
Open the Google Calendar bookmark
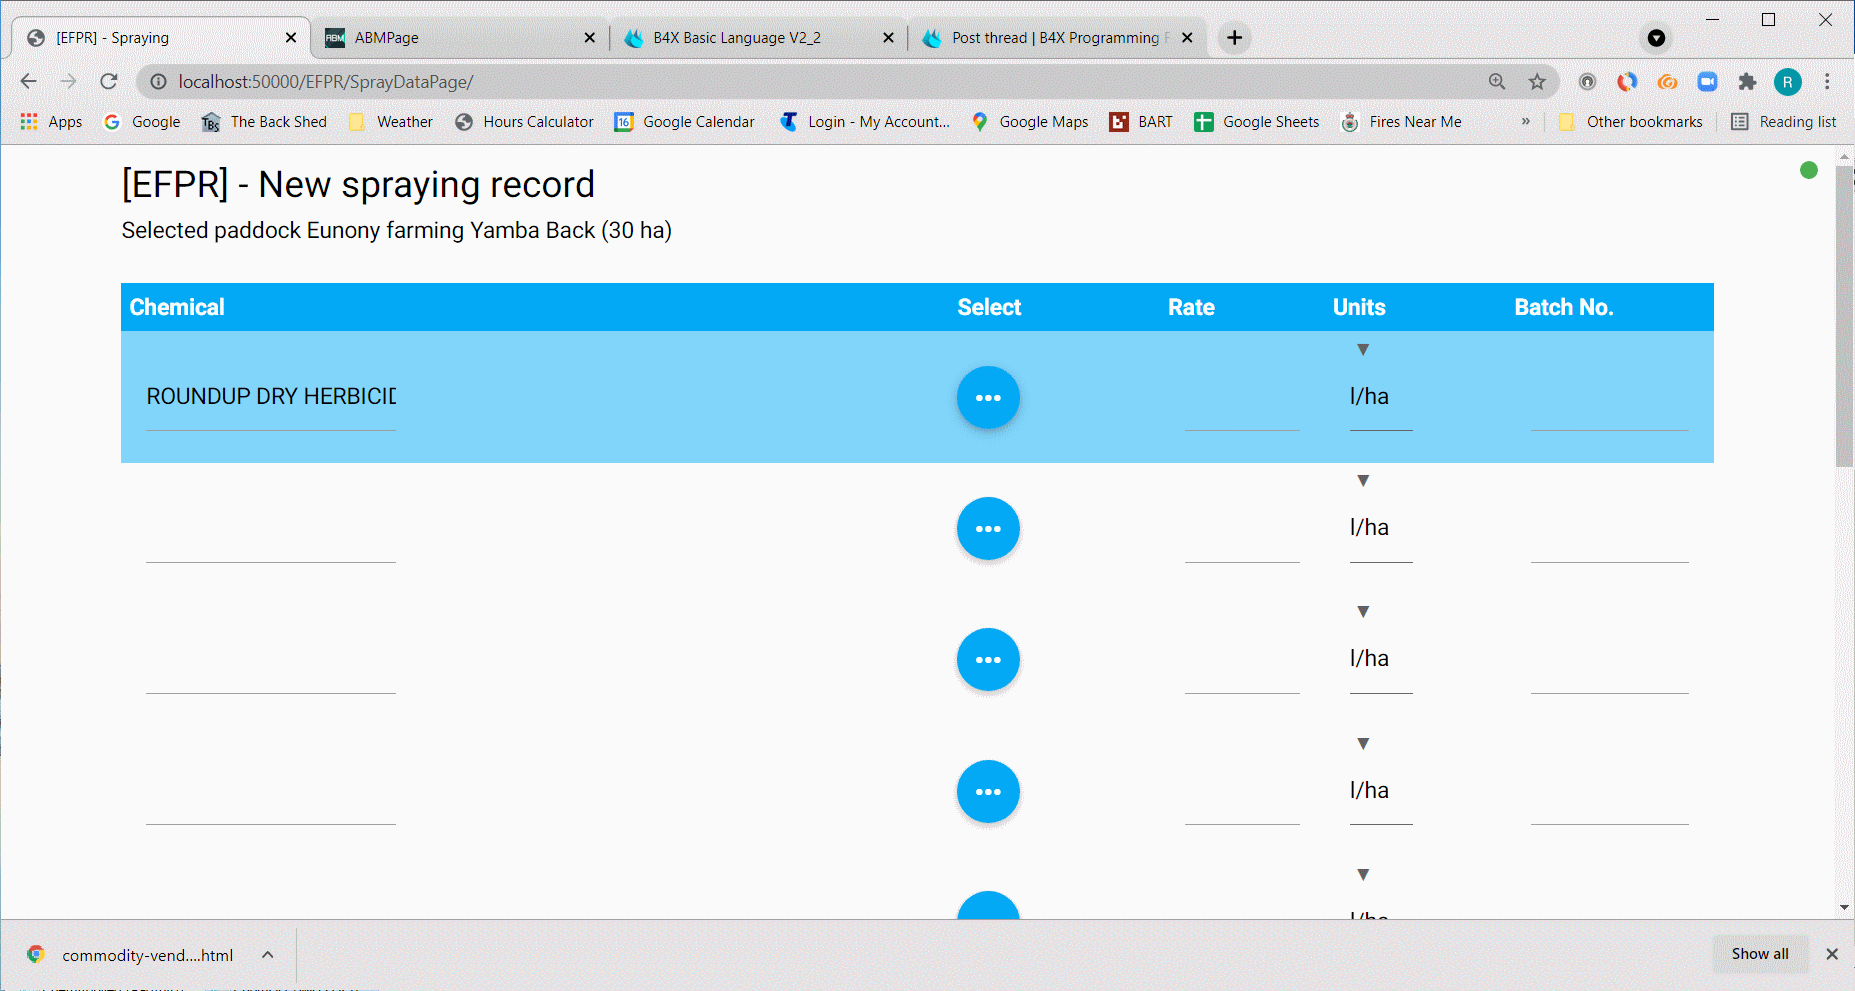coord(685,122)
